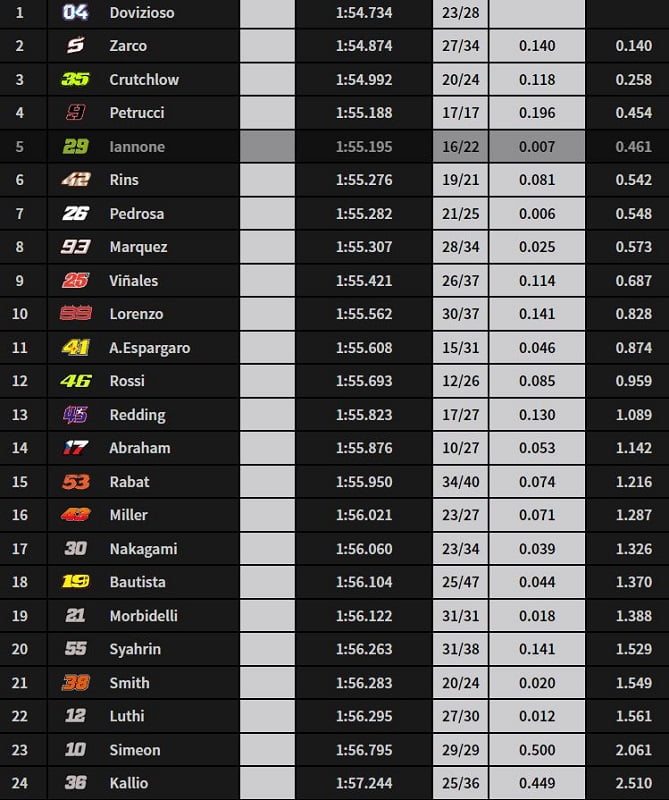Select Rossi's yellow number 46 badge
Screen dimensions: 669x800
point(75,381)
